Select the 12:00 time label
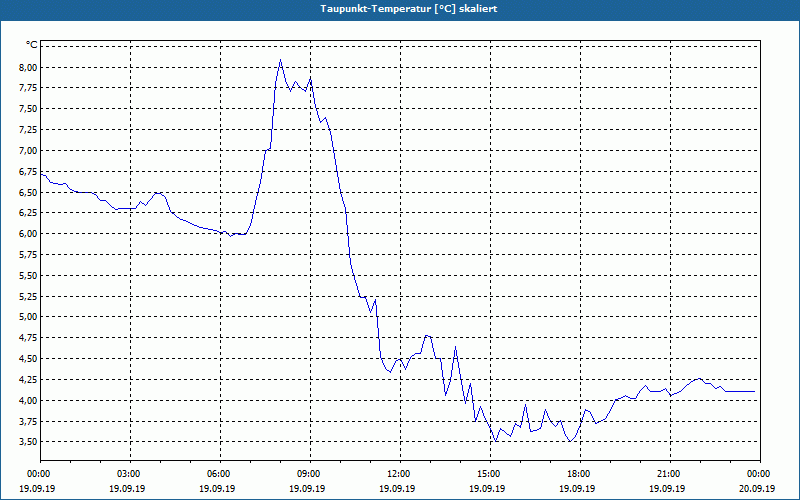This screenshot has width=800, height=500. 400,474
